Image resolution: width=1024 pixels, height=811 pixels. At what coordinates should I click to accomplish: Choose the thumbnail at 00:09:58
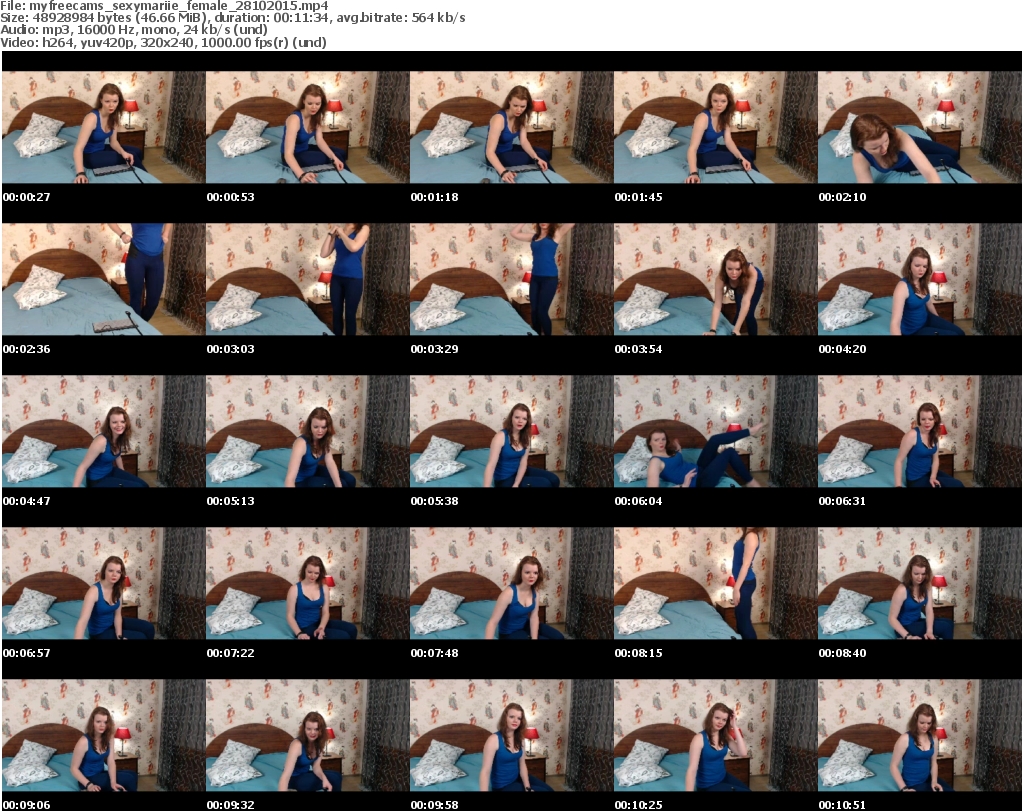[x=511, y=736]
